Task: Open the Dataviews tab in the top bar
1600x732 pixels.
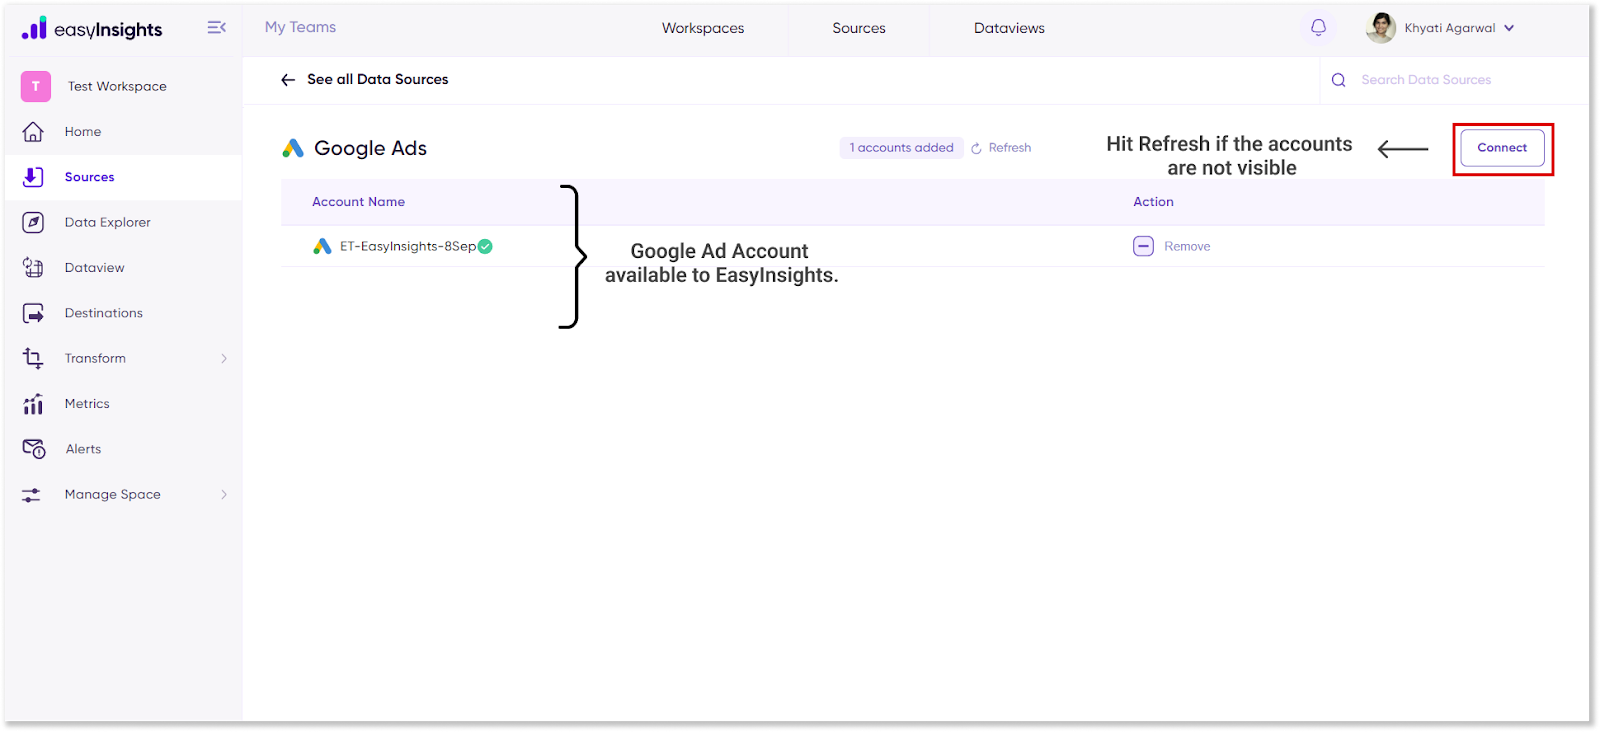Action: pos(1009,28)
